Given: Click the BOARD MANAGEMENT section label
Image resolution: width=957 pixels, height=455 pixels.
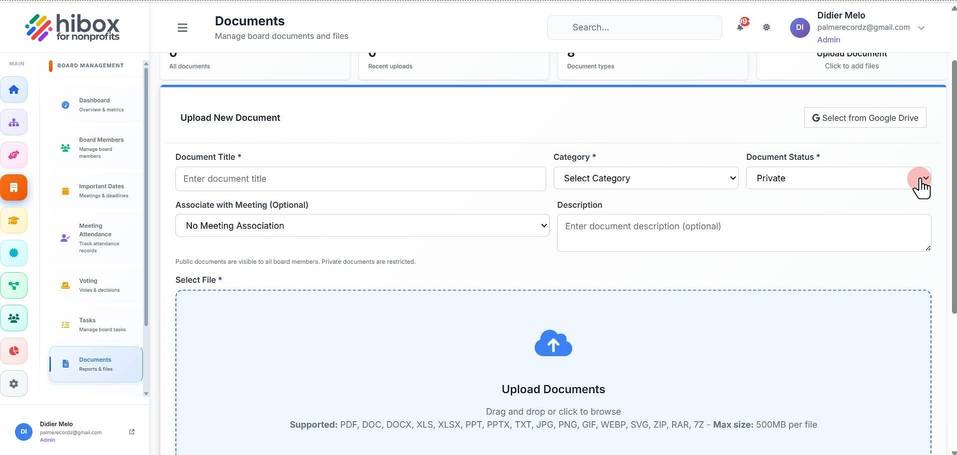Looking at the screenshot, I should click(x=90, y=65).
